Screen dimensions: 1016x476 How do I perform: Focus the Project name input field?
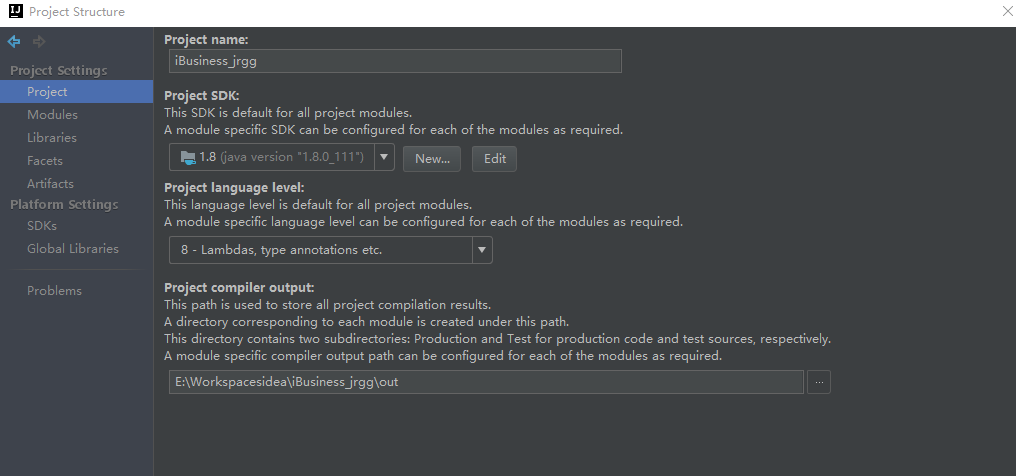coord(395,61)
